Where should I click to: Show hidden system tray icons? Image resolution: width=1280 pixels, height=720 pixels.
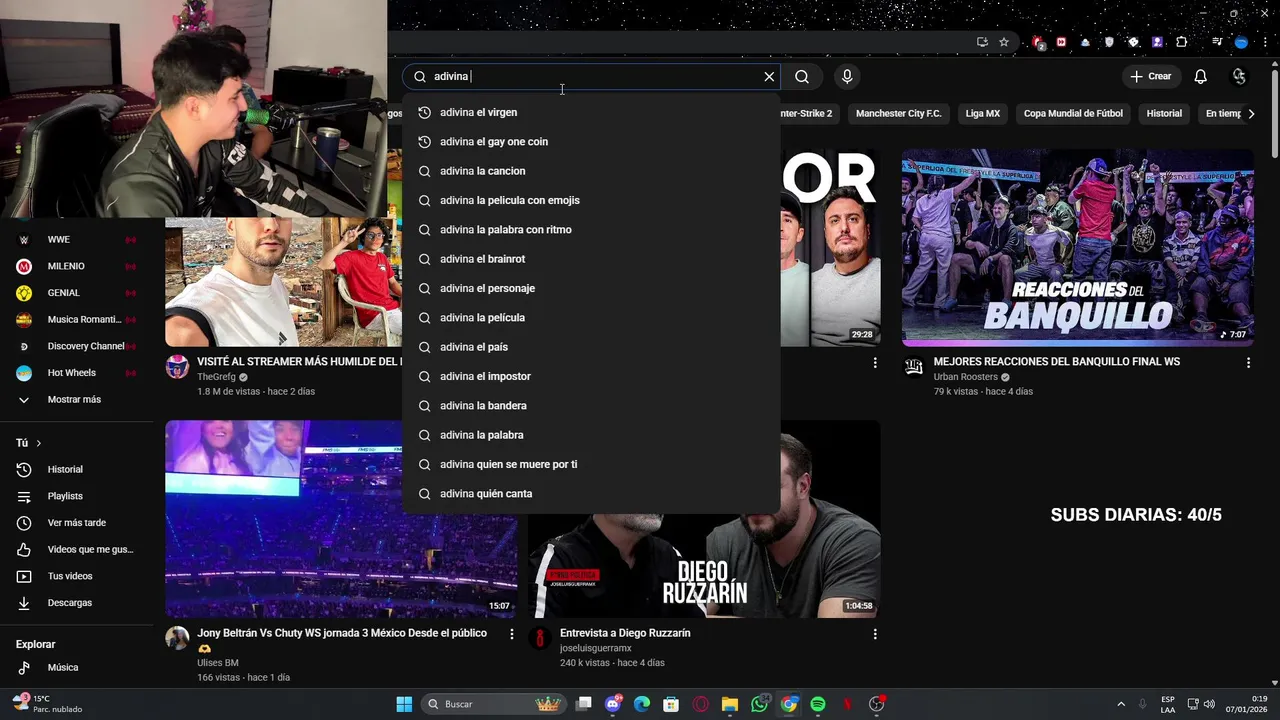tap(1121, 705)
